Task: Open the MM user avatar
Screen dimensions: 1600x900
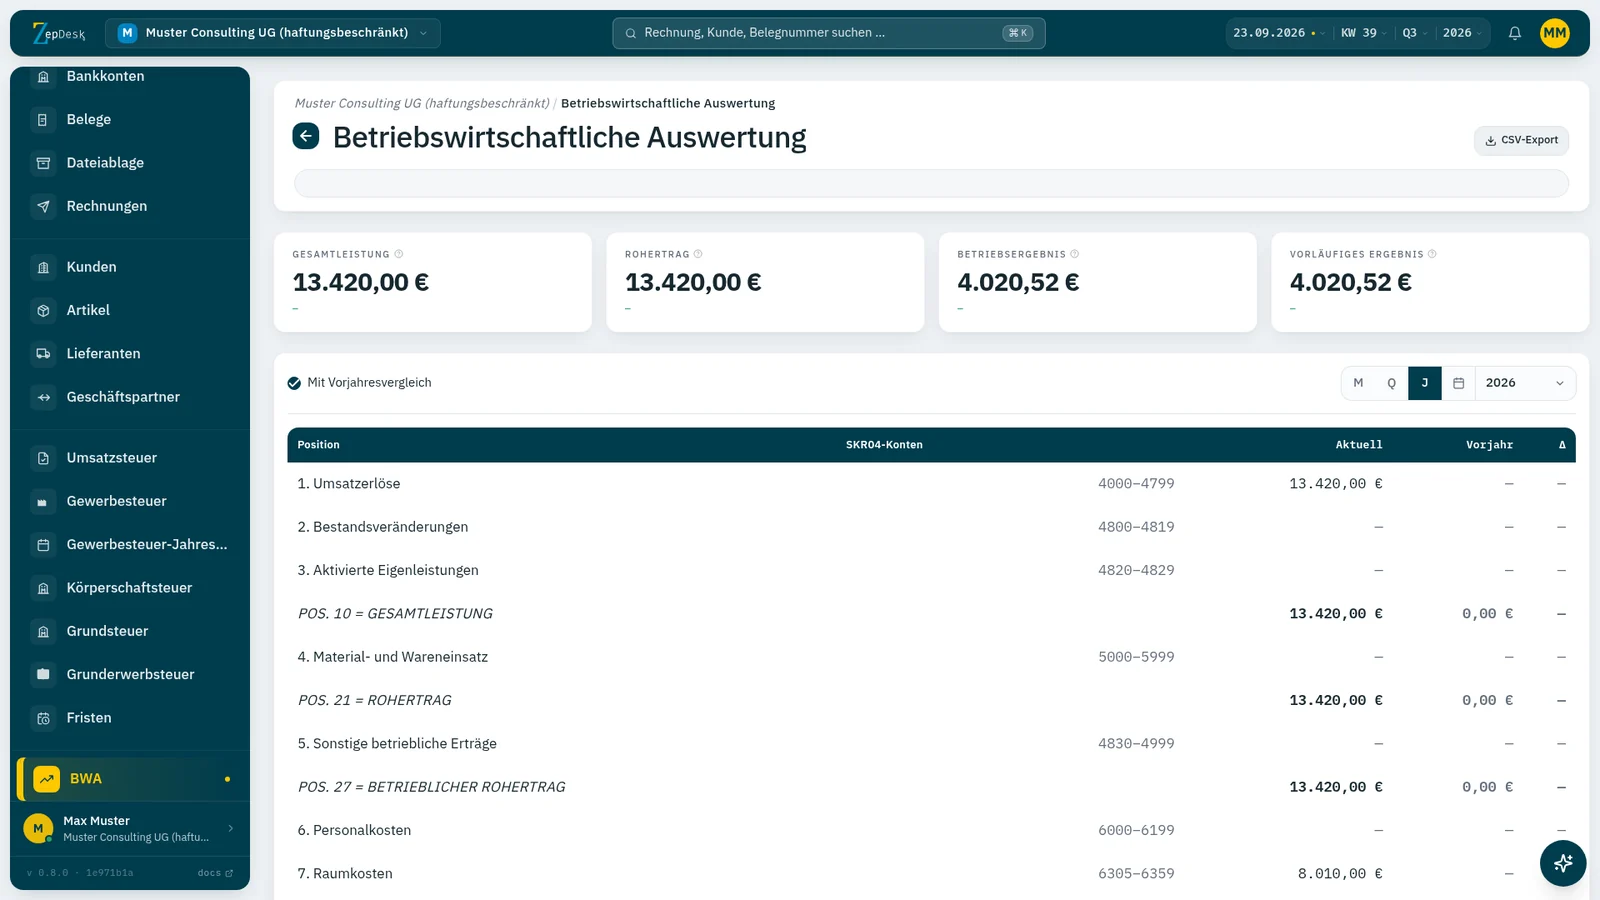Action: tap(1555, 33)
